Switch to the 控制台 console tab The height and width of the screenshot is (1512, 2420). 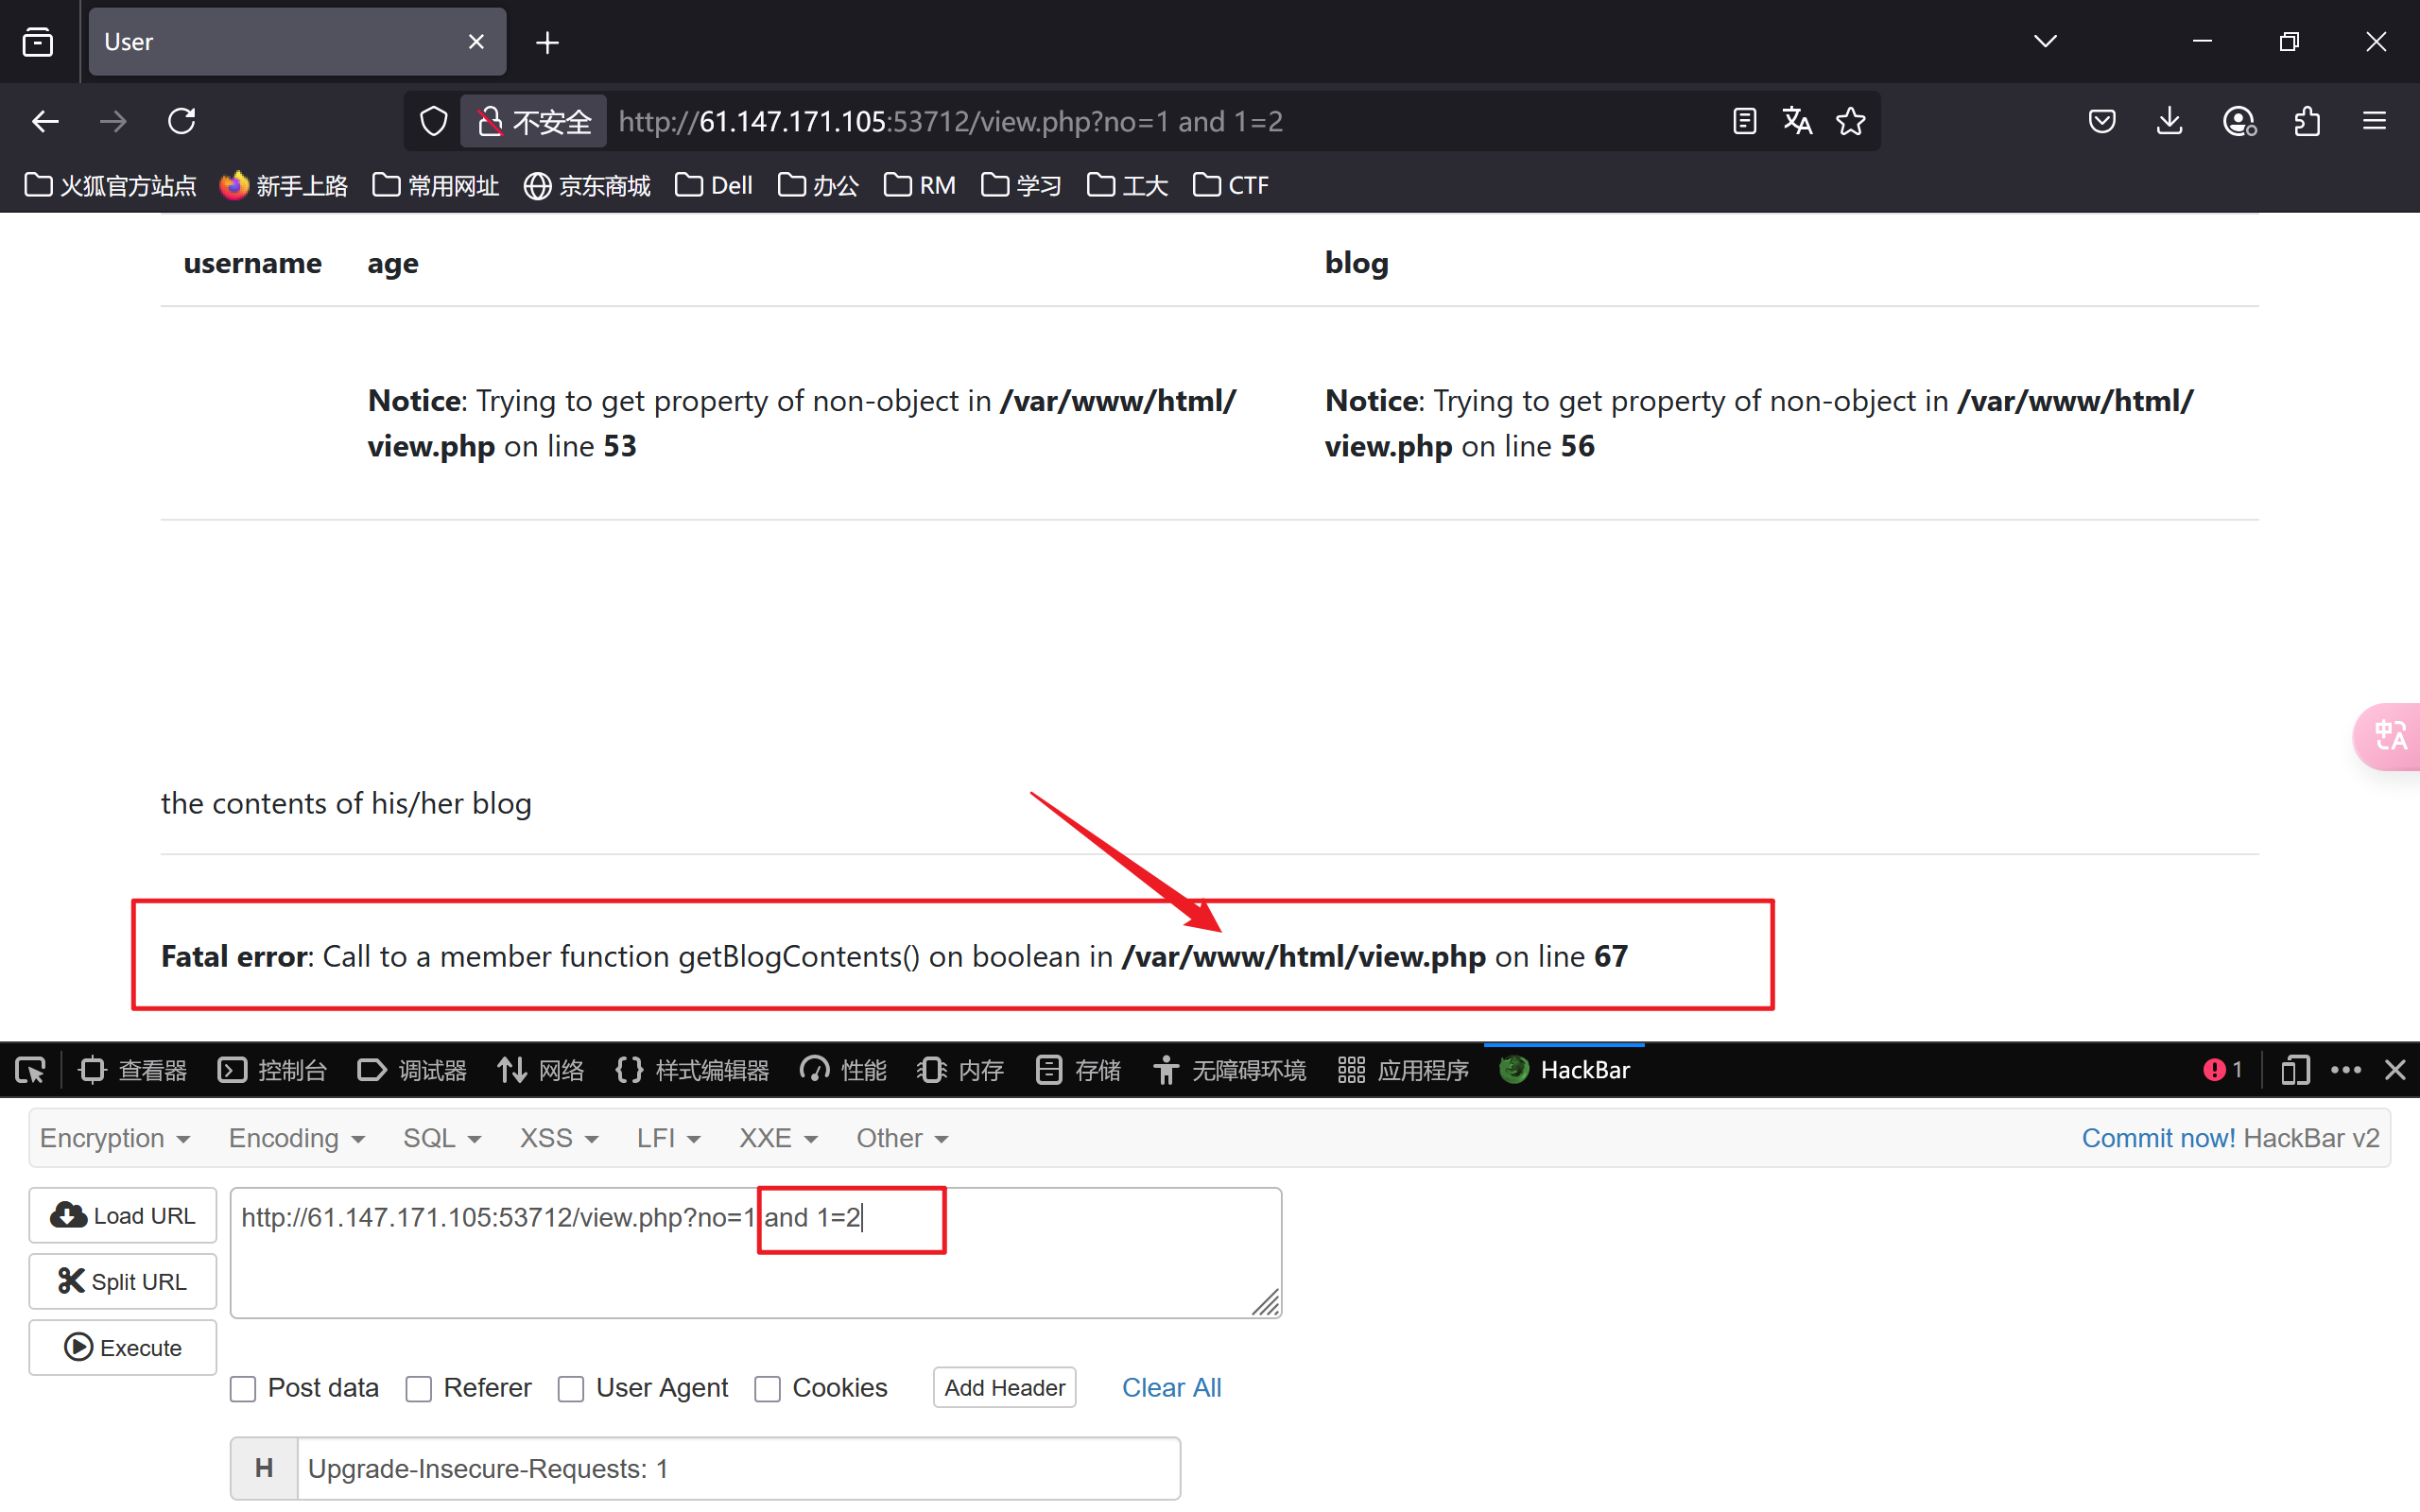272,1070
